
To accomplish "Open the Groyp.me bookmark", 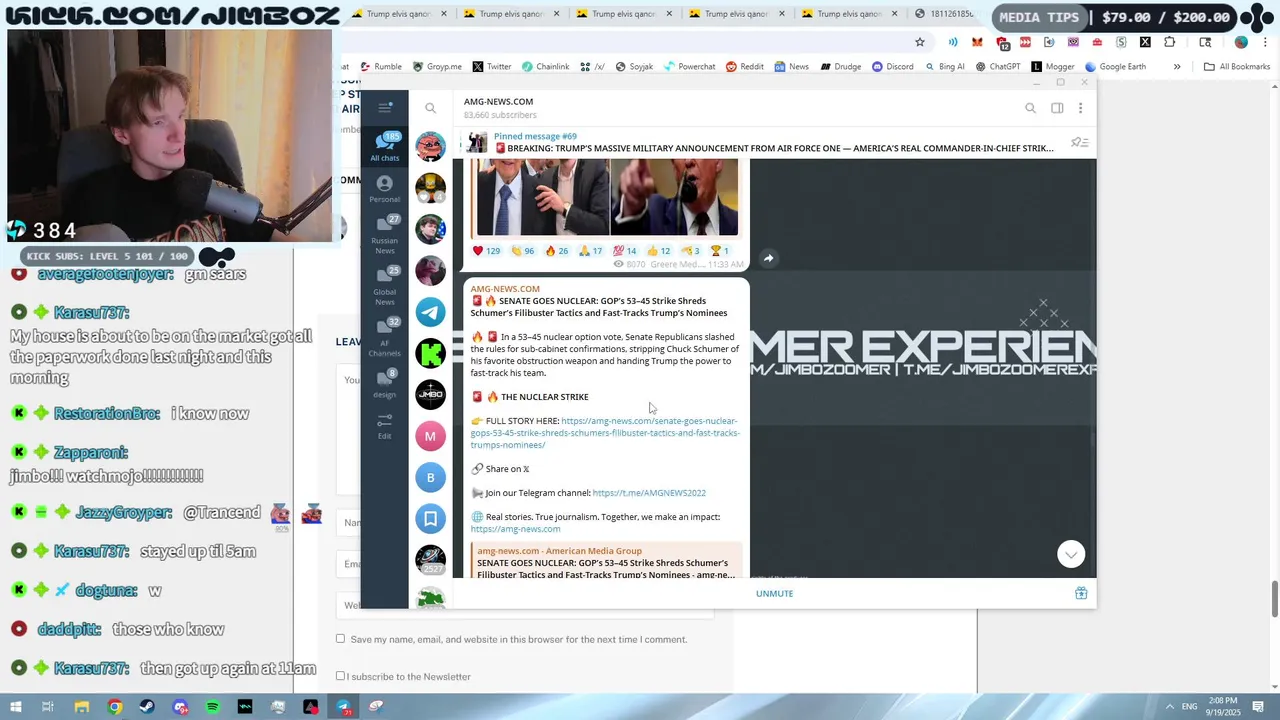I will point(437,67).
